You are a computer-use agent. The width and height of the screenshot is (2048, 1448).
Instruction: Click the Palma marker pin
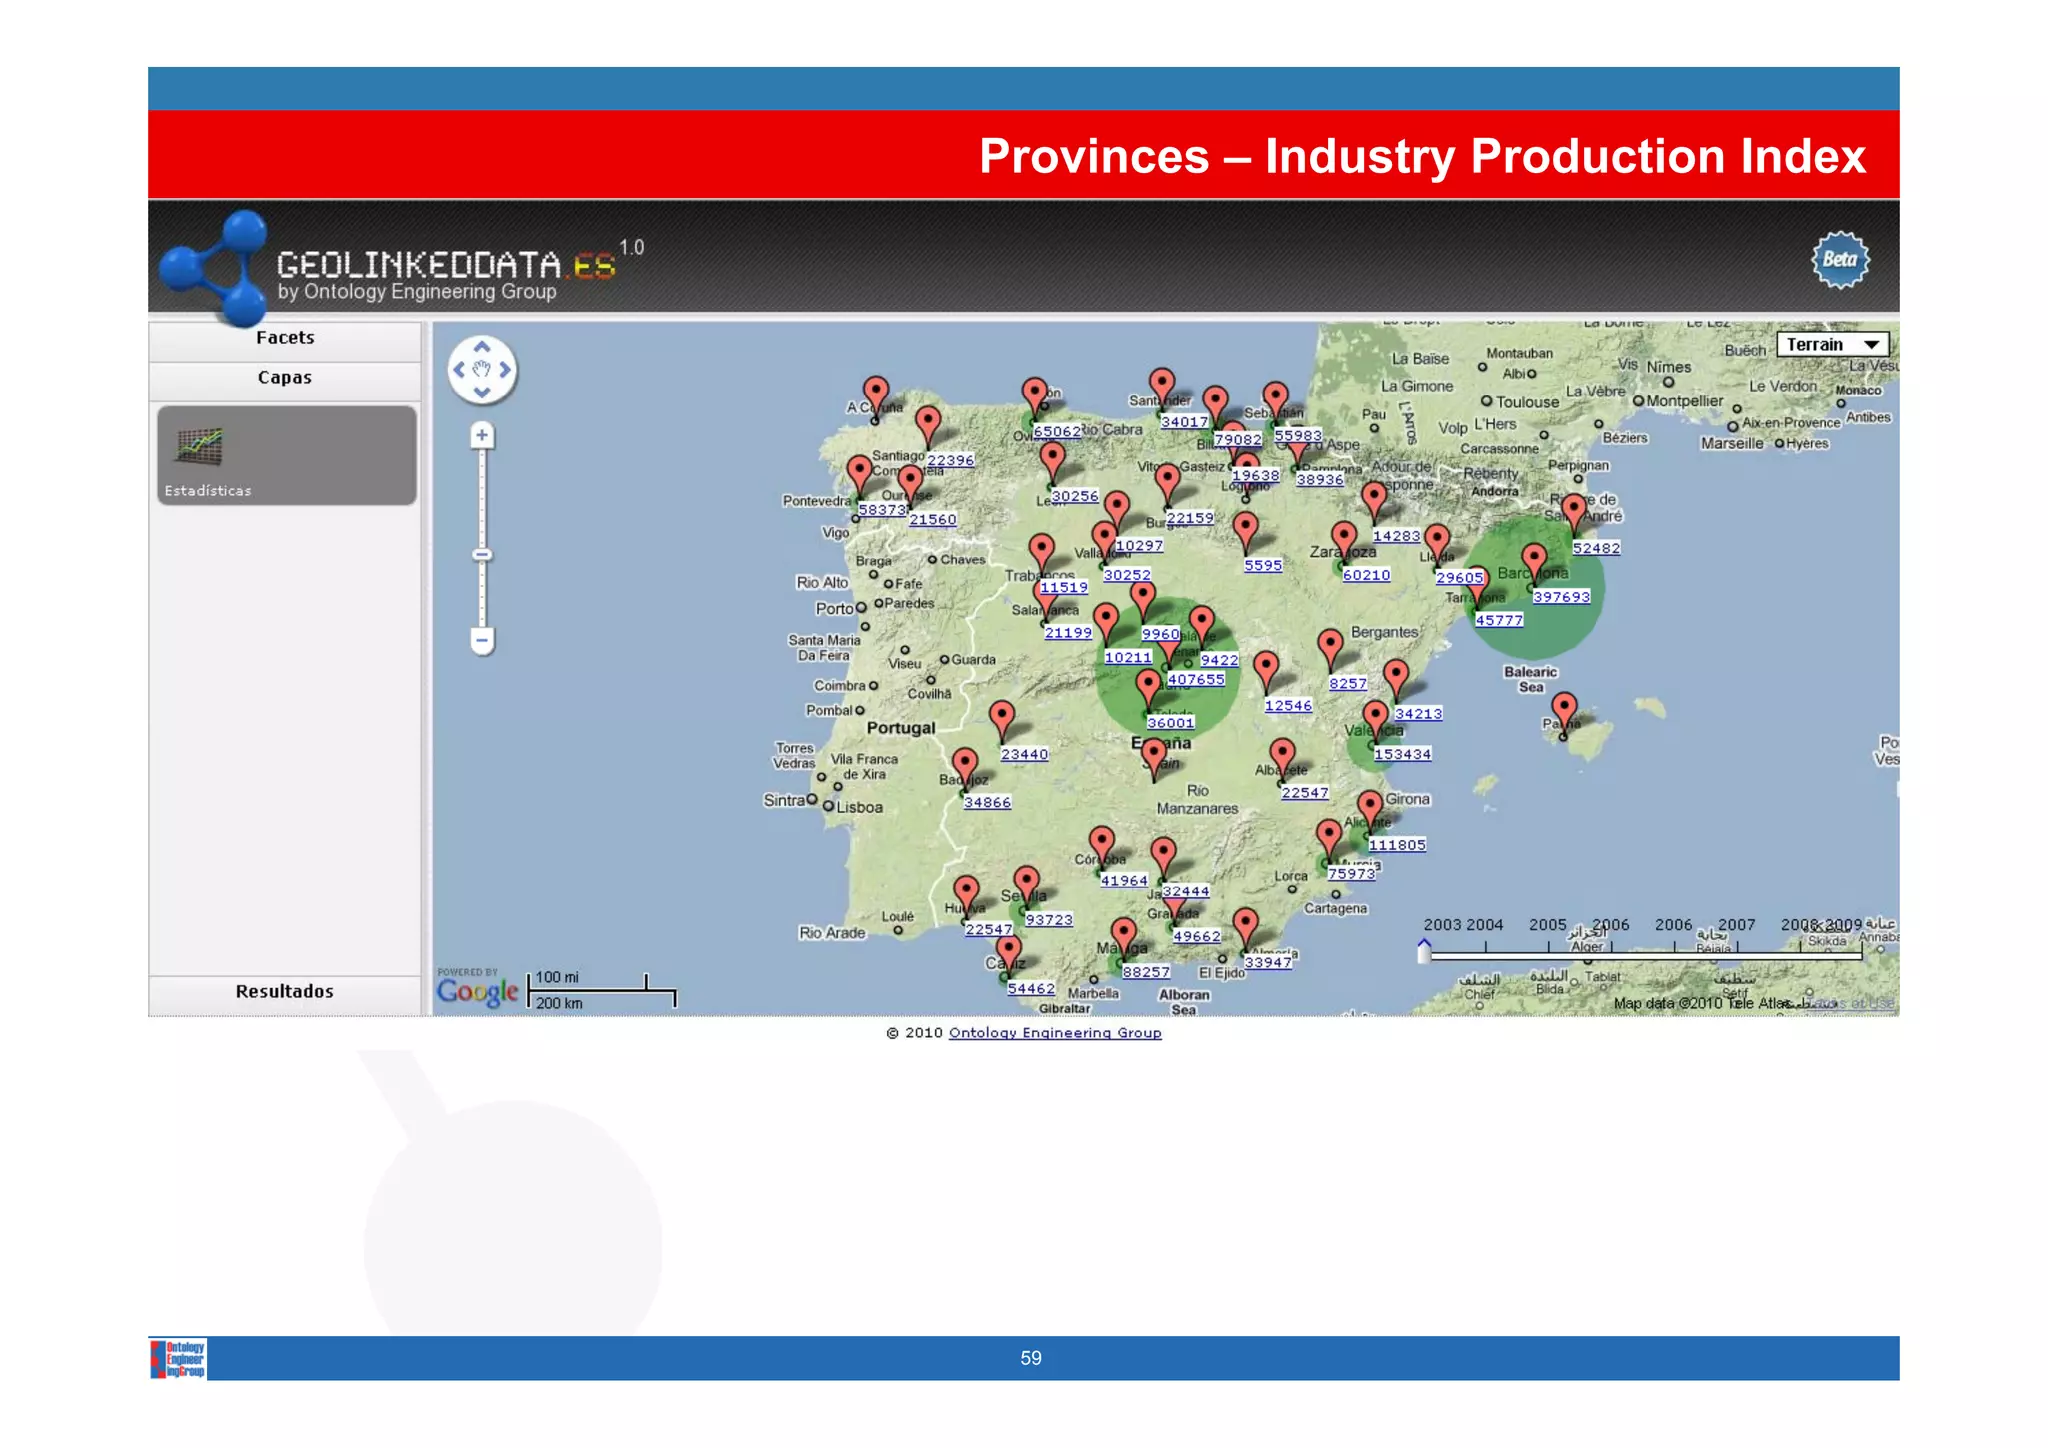pos(1564,714)
